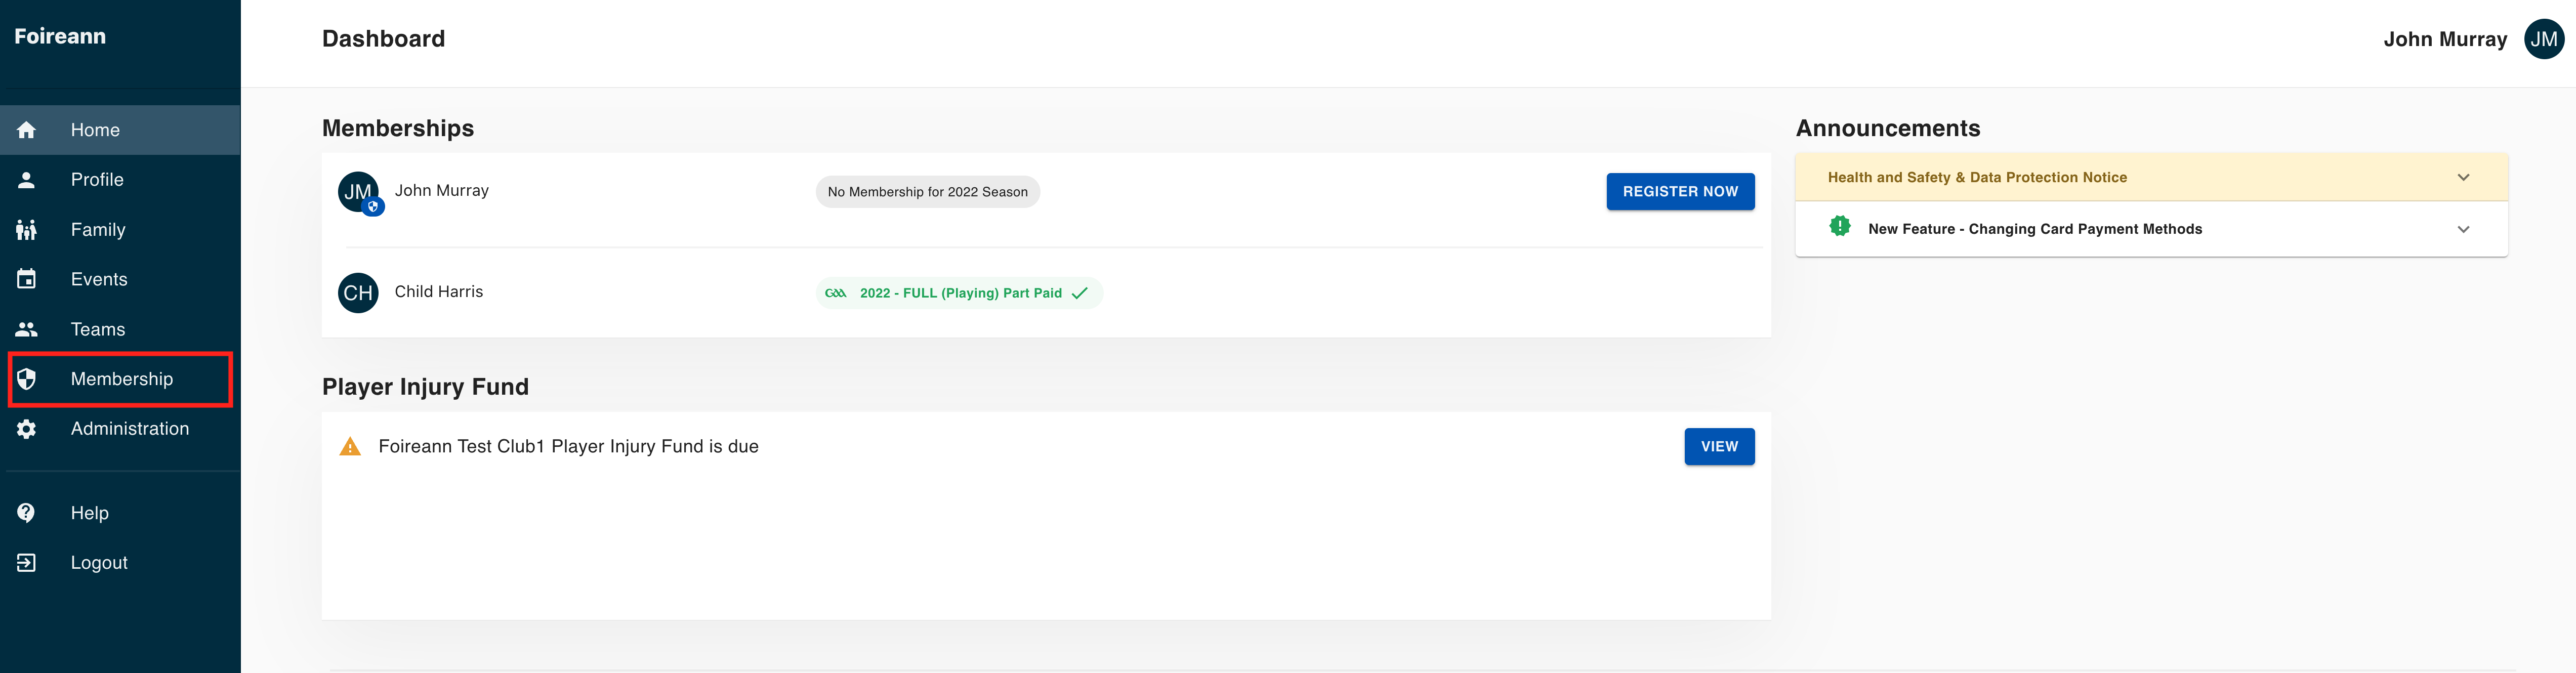The width and height of the screenshot is (2576, 673).
Task: Open Membership in the sidebar
Action: 120,379
